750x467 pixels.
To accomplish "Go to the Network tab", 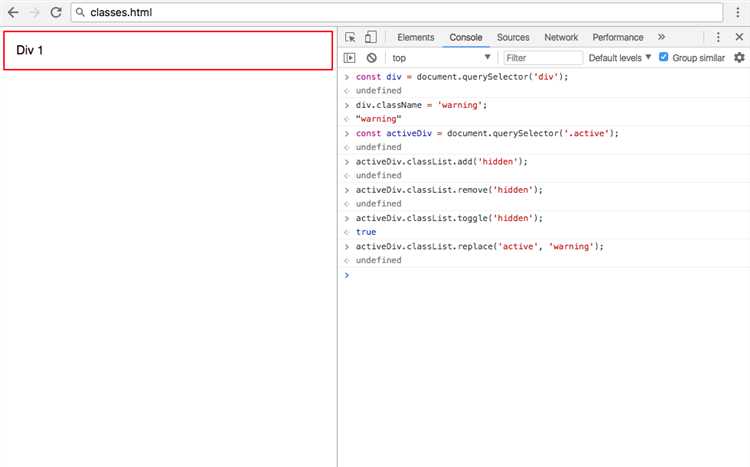I will (x=561, y=37).
